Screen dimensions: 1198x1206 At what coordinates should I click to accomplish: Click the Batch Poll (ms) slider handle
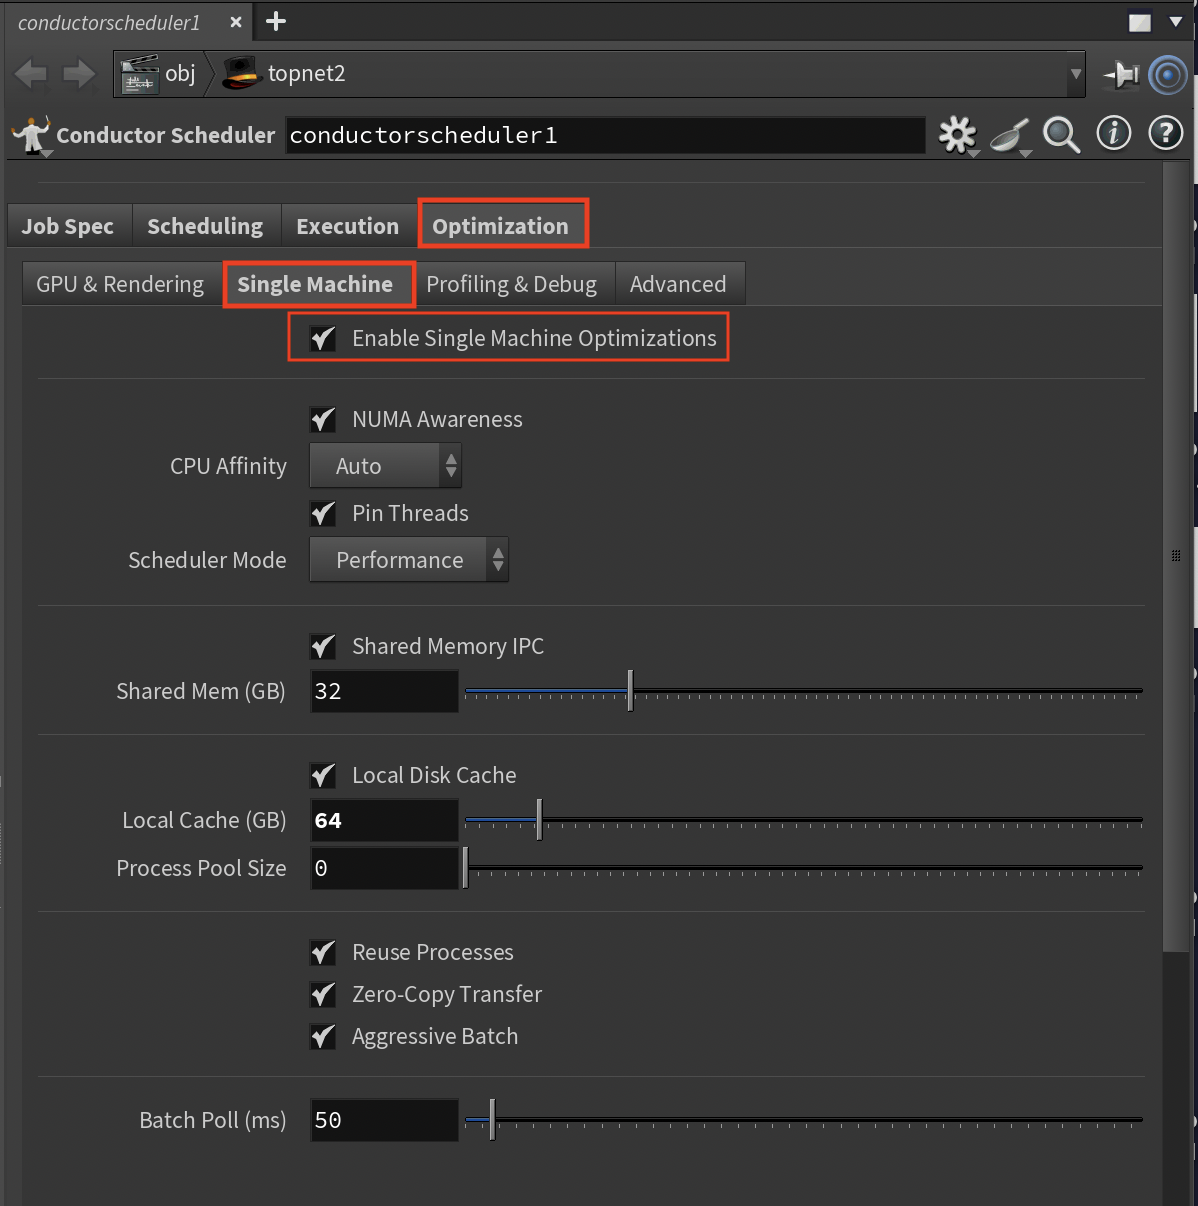point(492,1120)
